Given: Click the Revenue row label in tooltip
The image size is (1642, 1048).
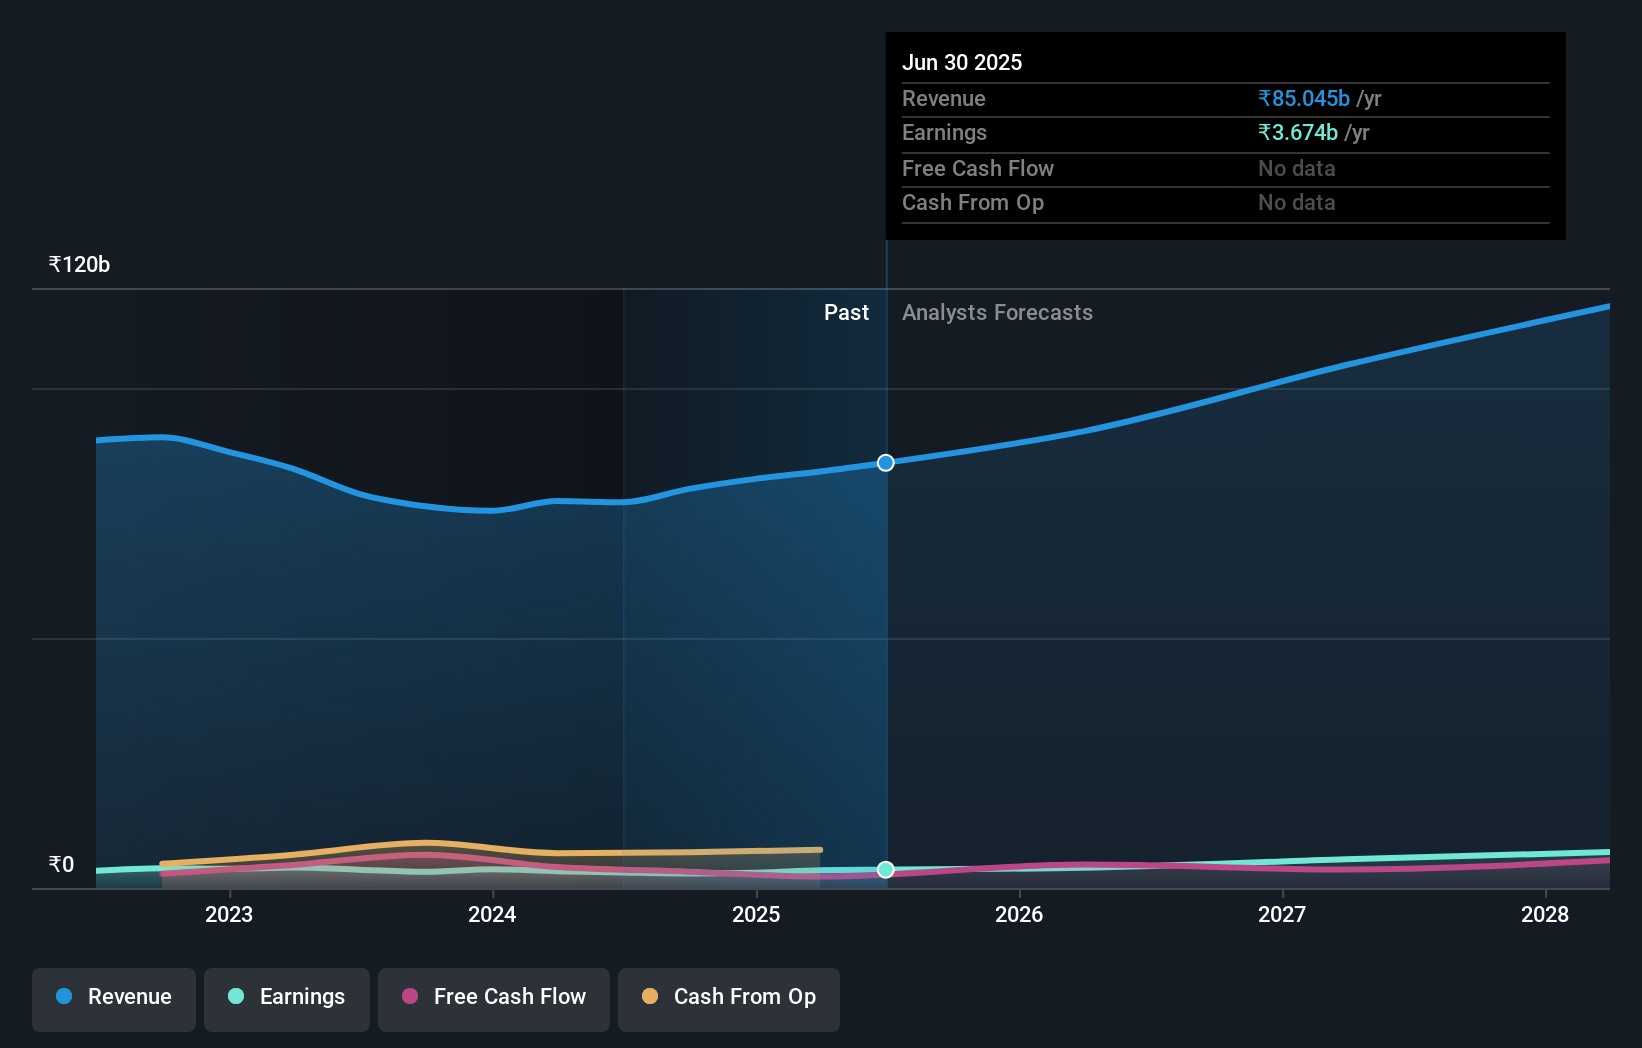Looking at the screenshot, I should click(944, 99).
